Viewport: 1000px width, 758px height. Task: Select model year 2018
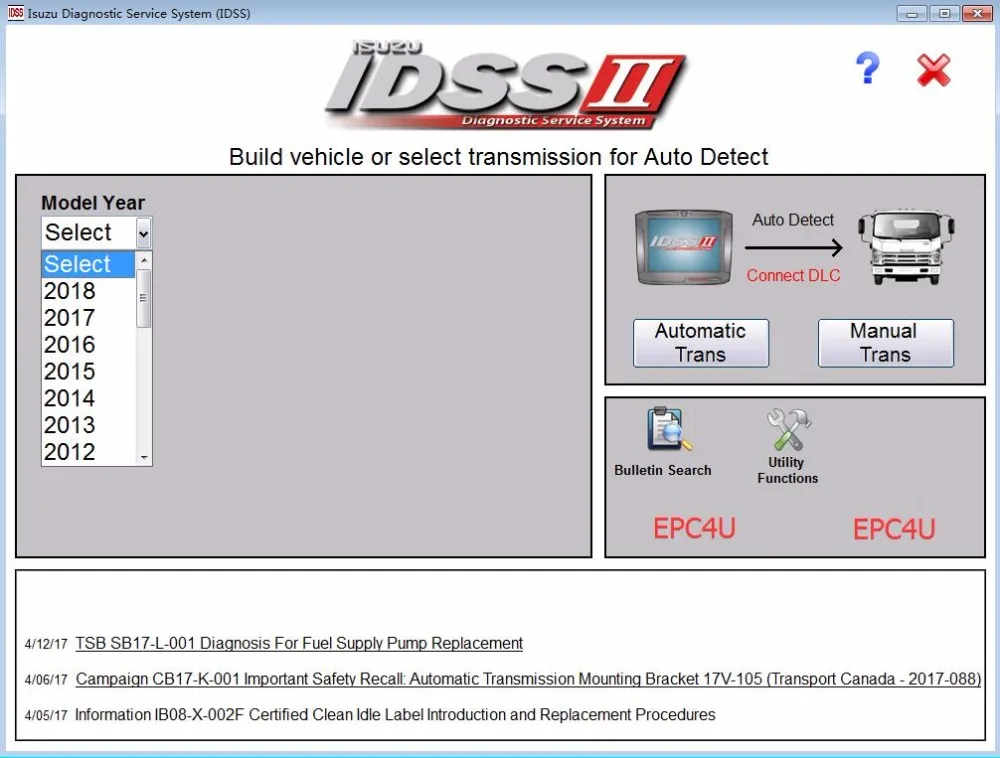[x=88, y=291]
